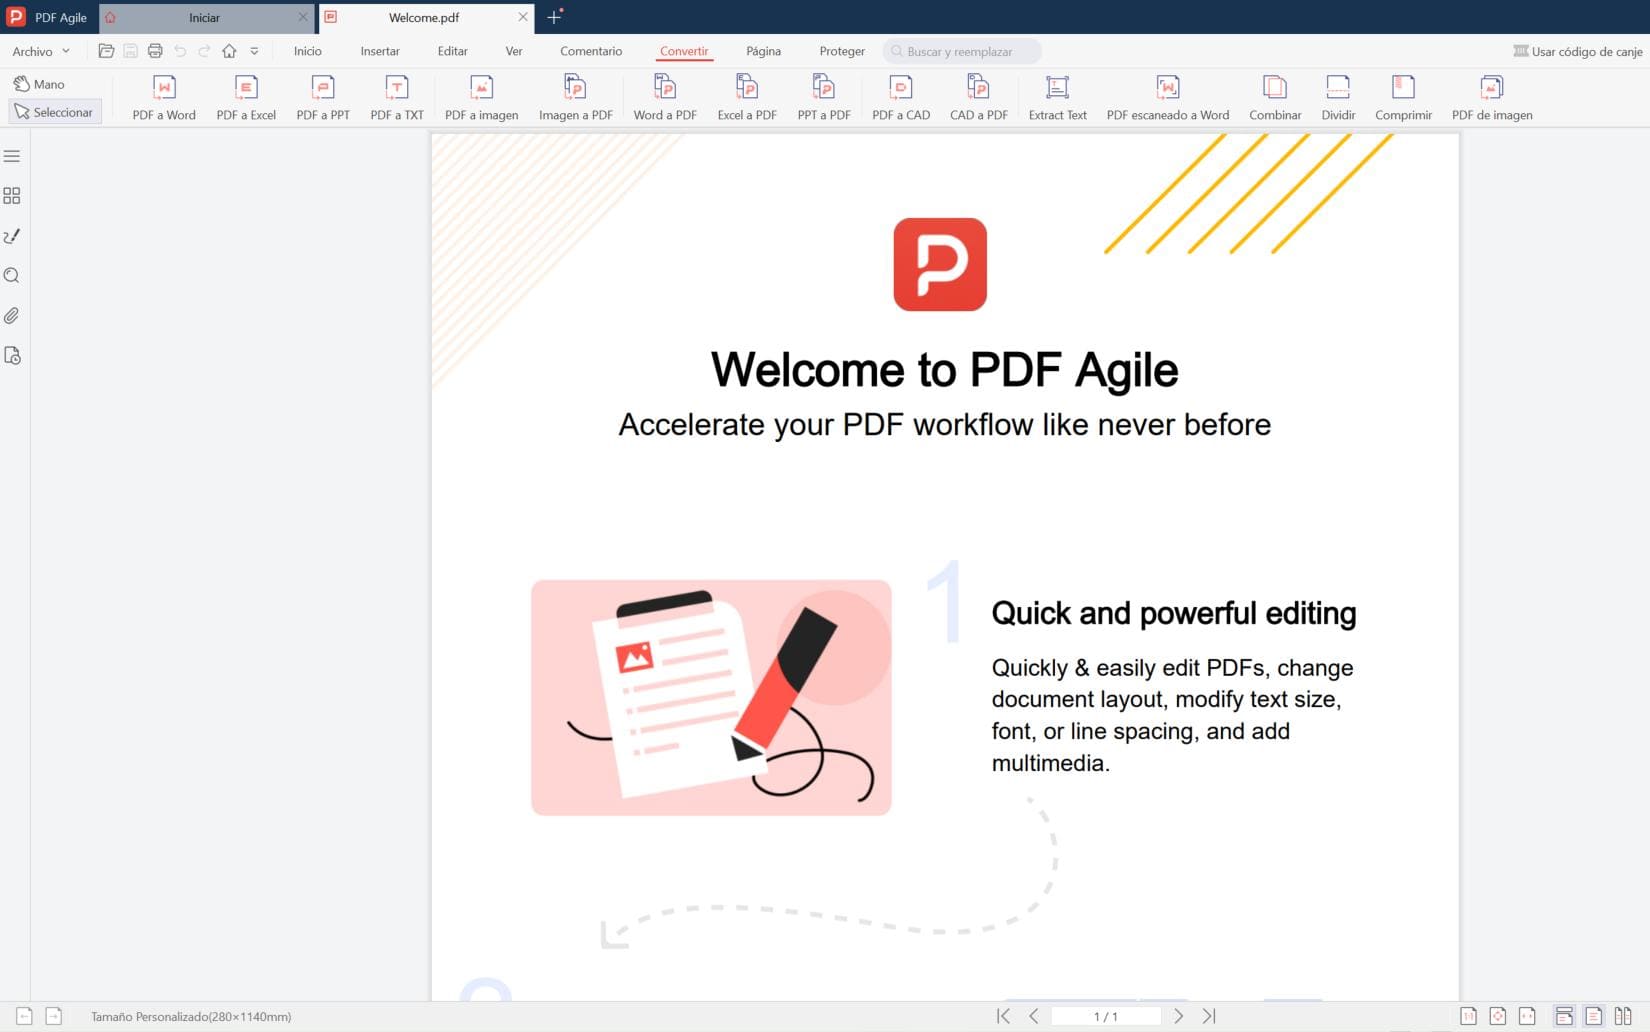
Task: Switch to the Ver tab
Action: click(514, 51)
